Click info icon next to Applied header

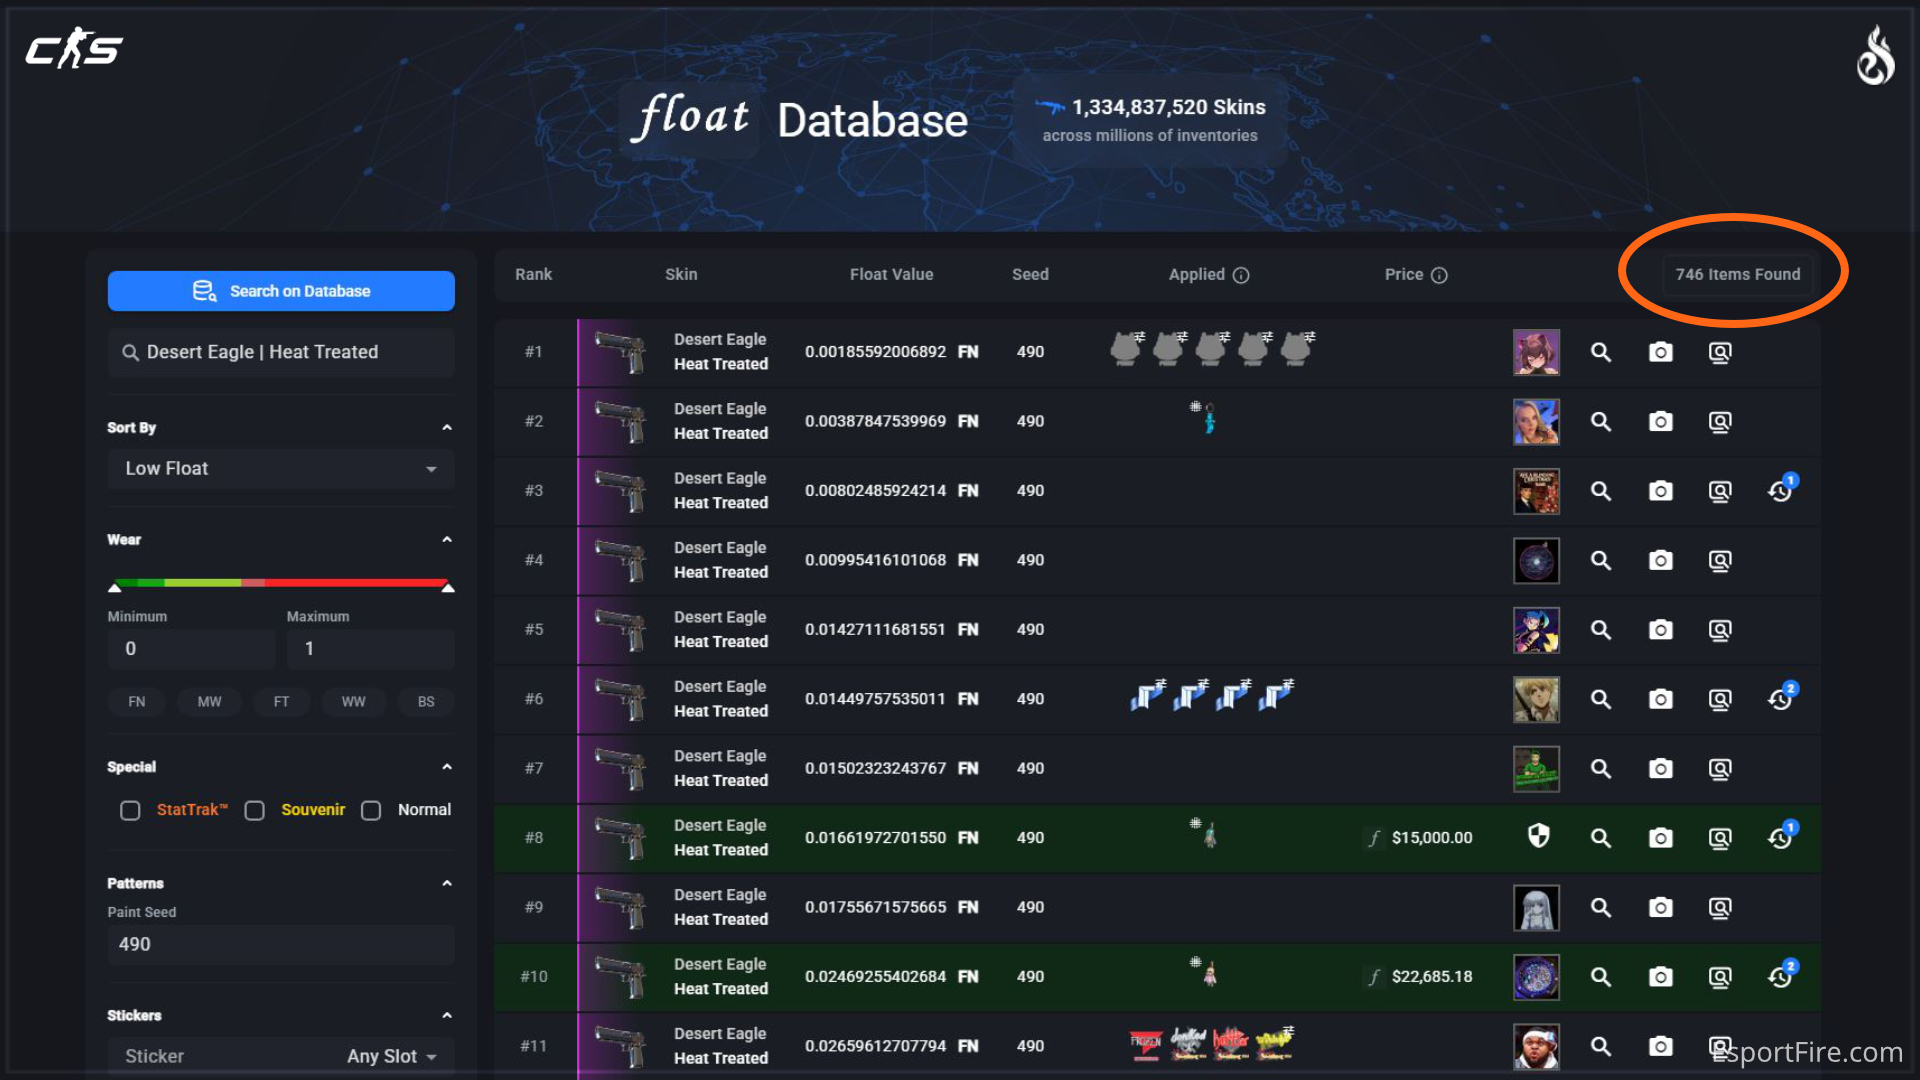coord(1241,275)
